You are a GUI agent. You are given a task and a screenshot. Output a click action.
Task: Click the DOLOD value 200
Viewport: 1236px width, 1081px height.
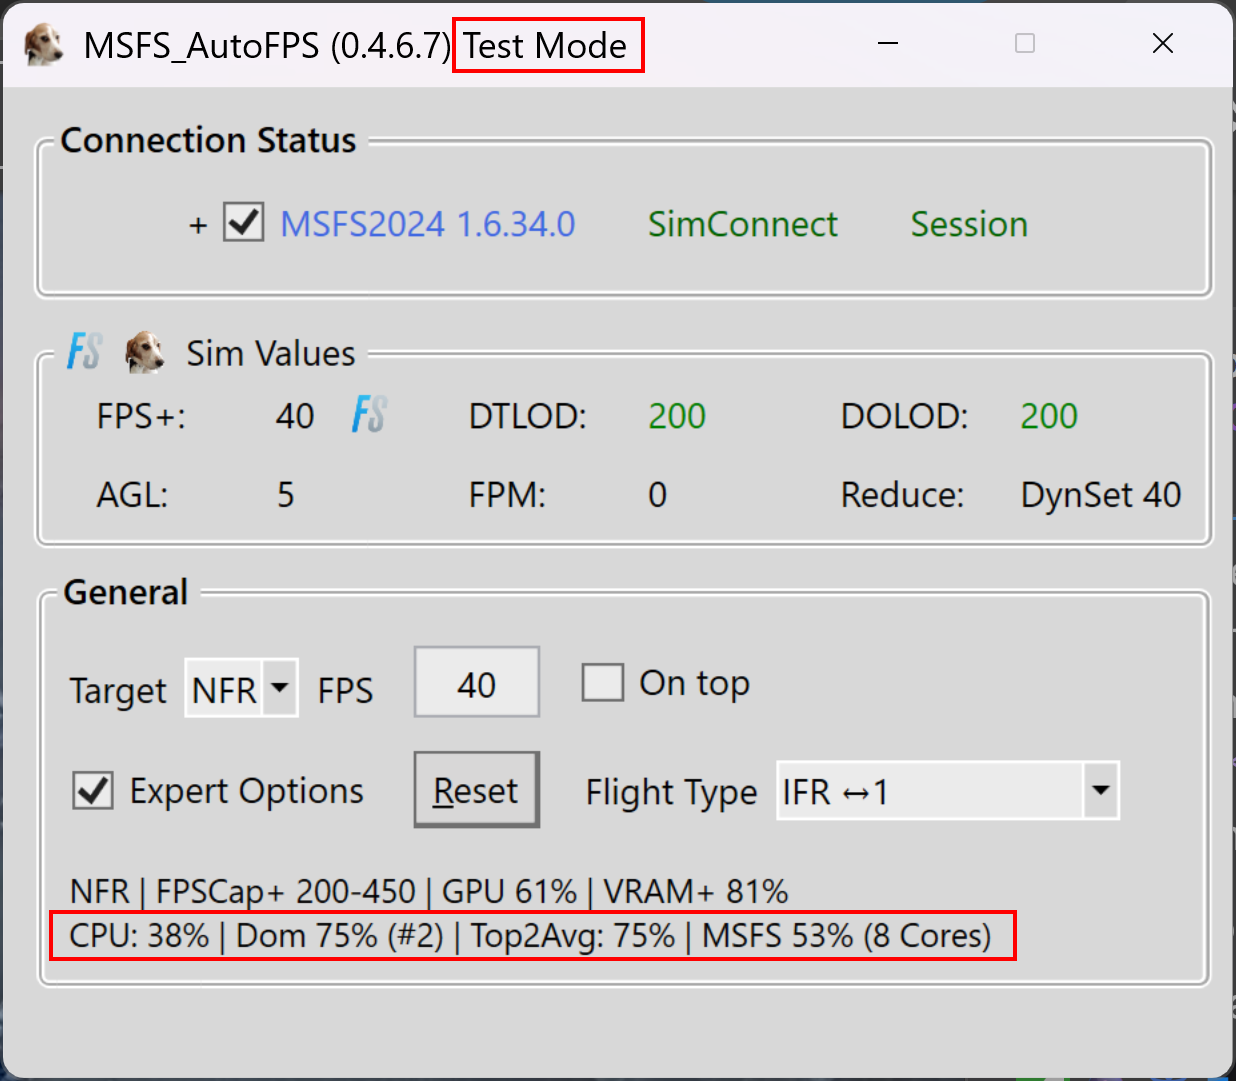(1049, 416)
